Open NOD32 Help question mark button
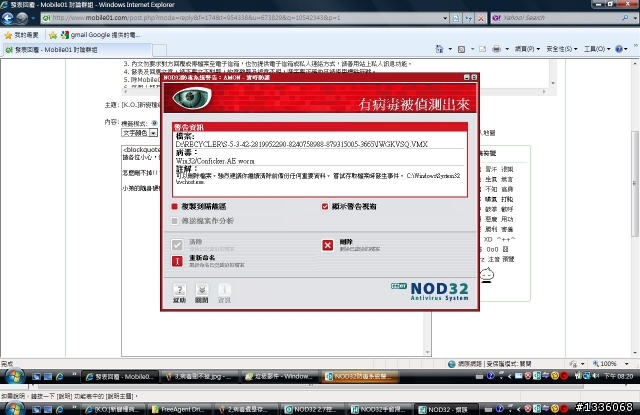Screen dimensions: 640x415 [179, 290]
